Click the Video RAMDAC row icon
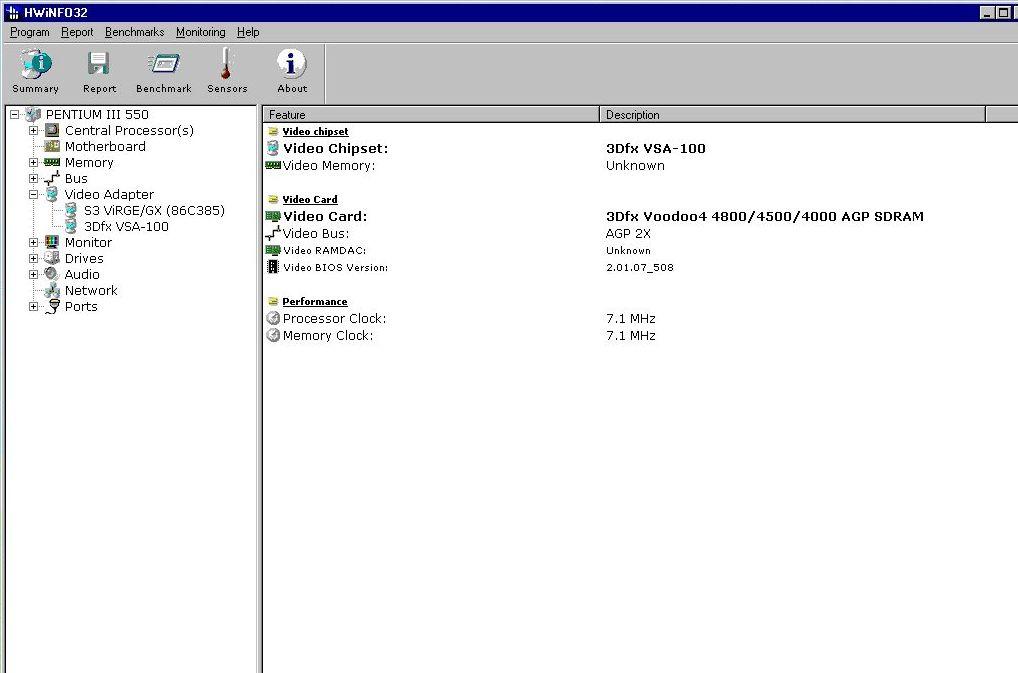The image size is (1018, 673). [273, 250]
